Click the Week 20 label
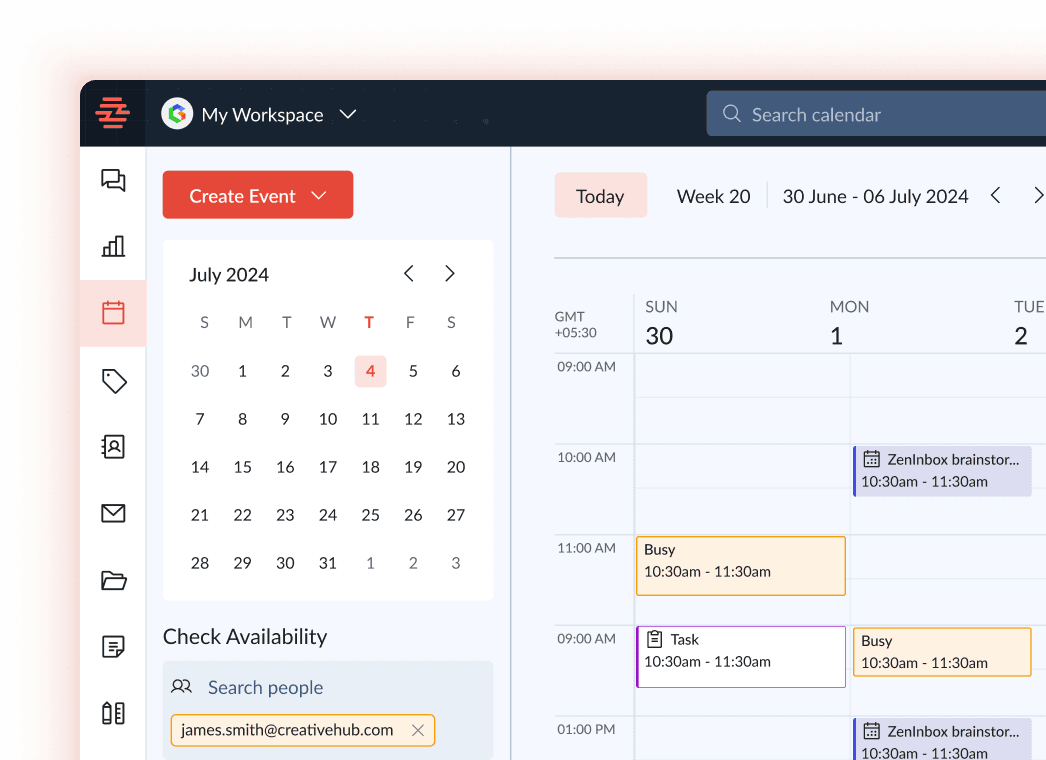The width and height of the screenshot is (1046, 760). (x=713, y=196)
